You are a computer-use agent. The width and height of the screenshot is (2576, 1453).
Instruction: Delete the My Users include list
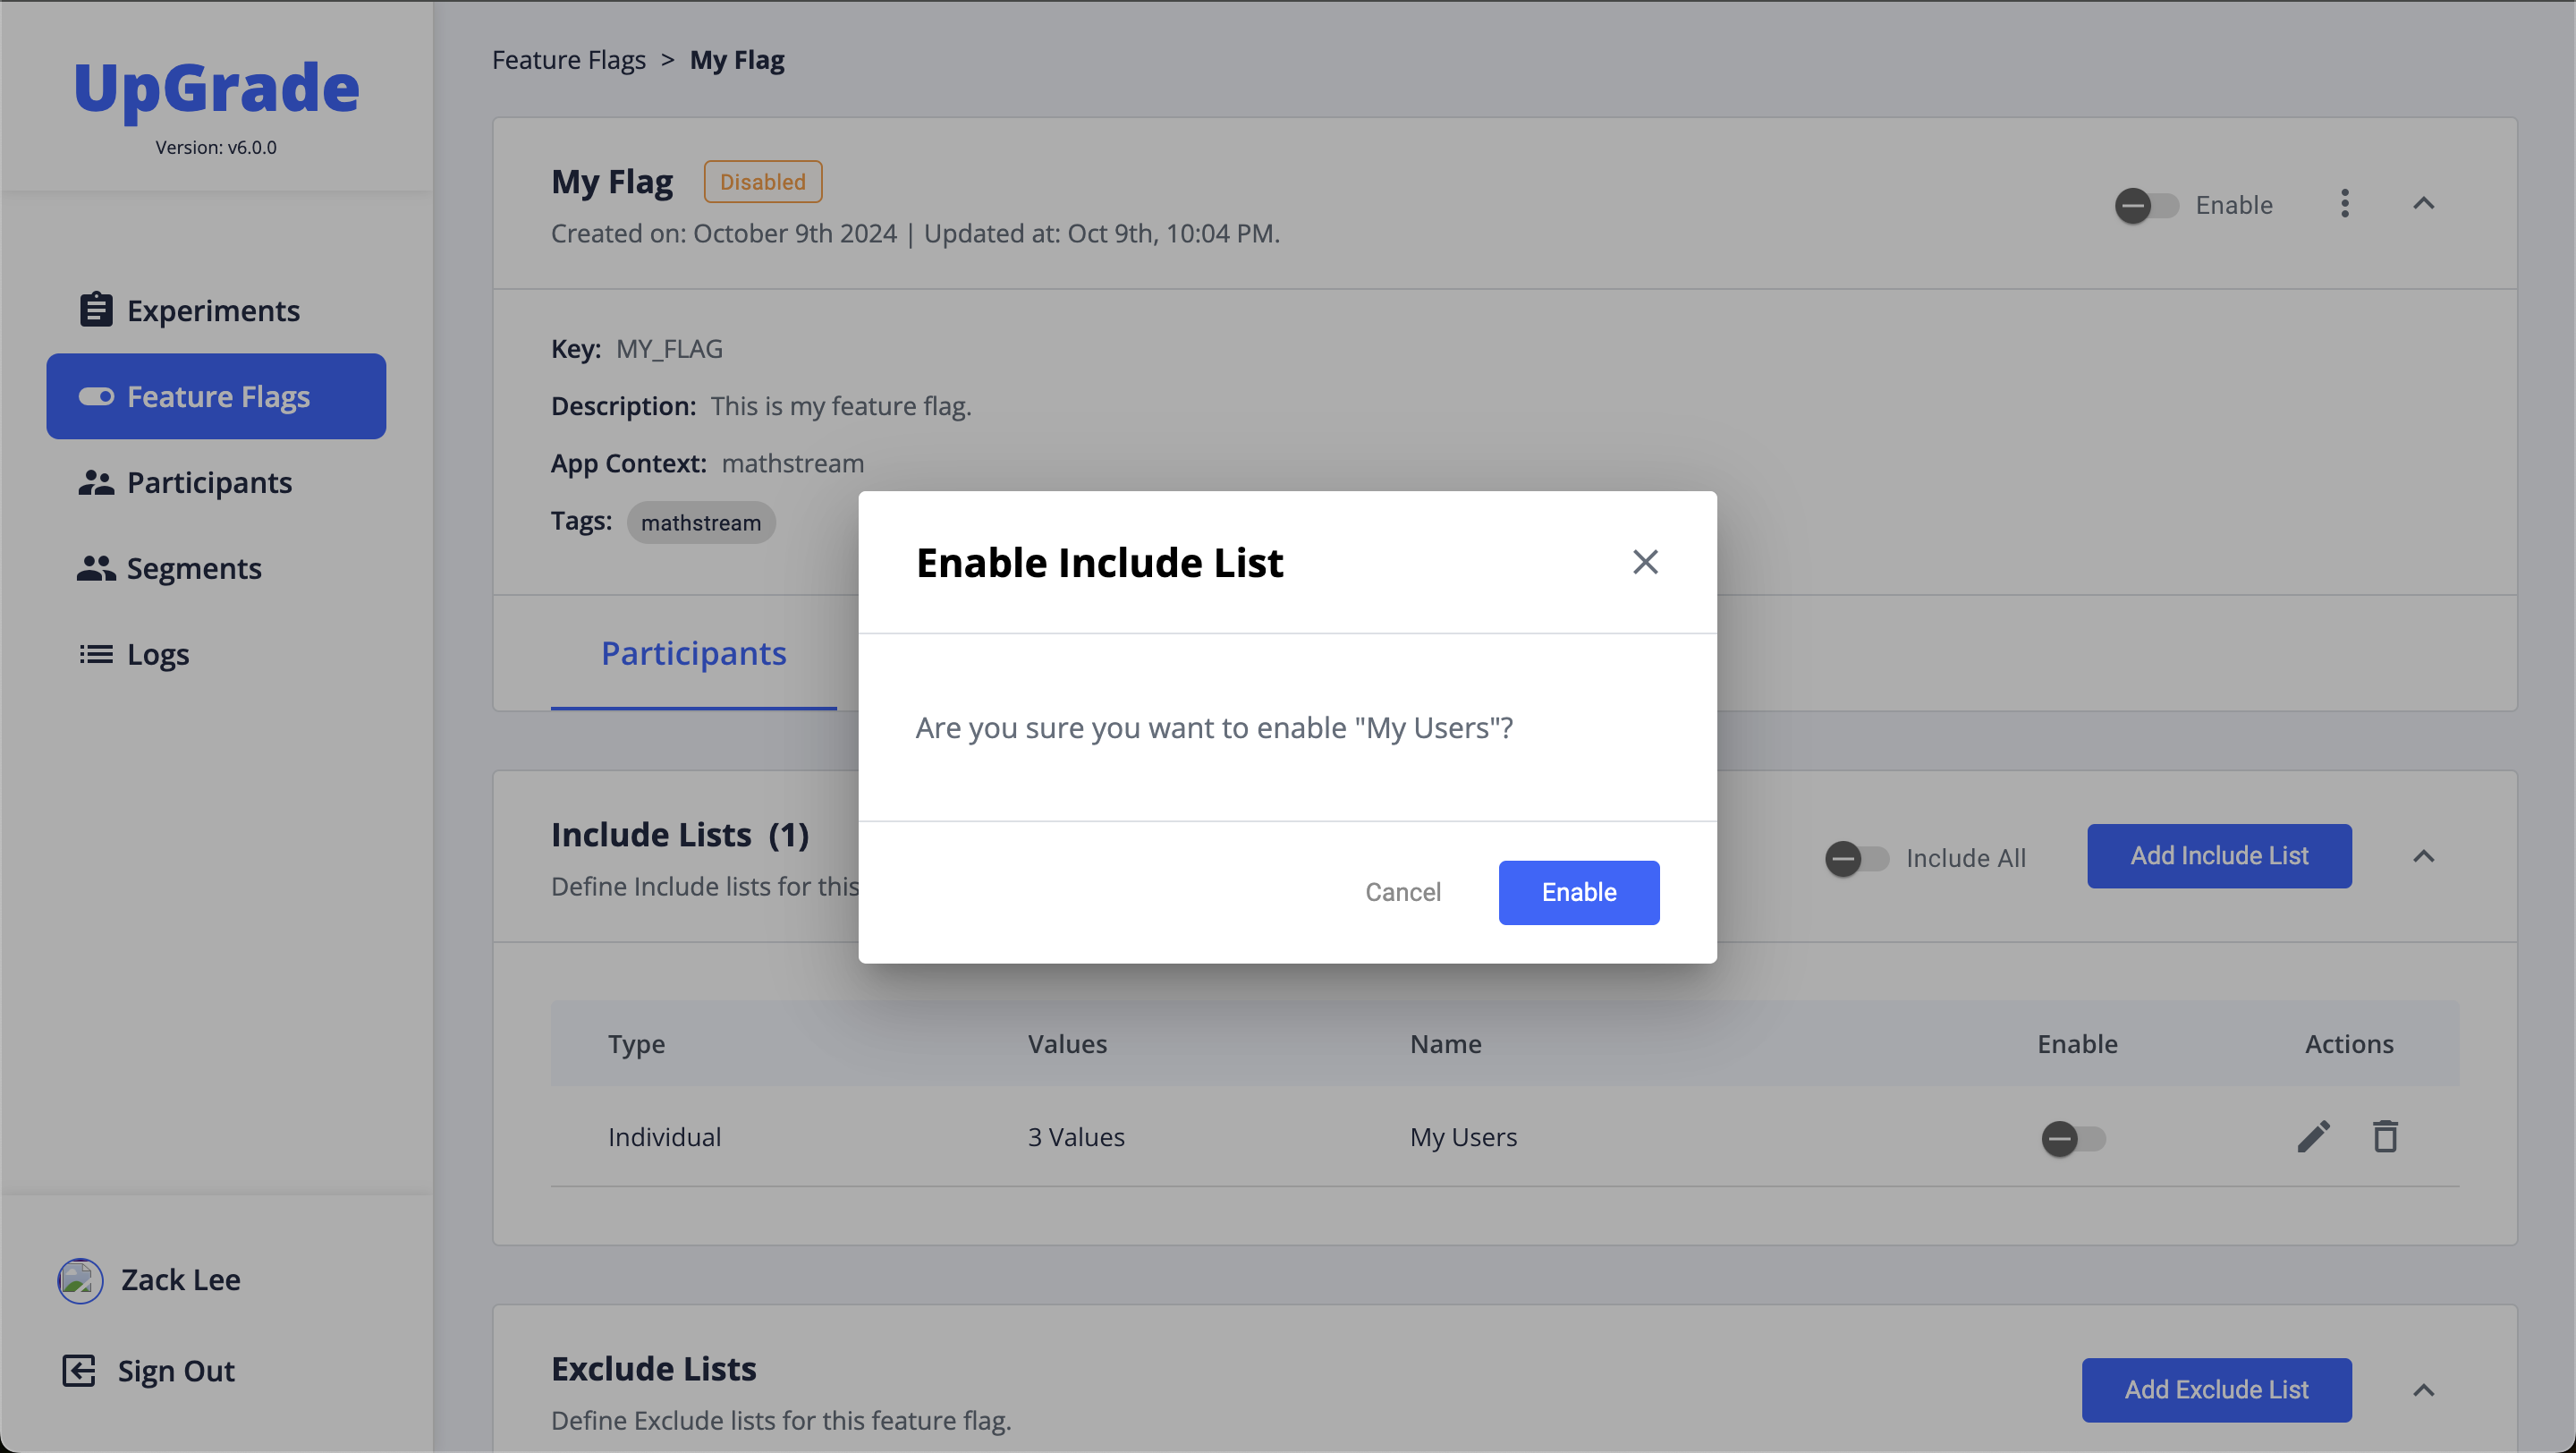[2385, 1137]
